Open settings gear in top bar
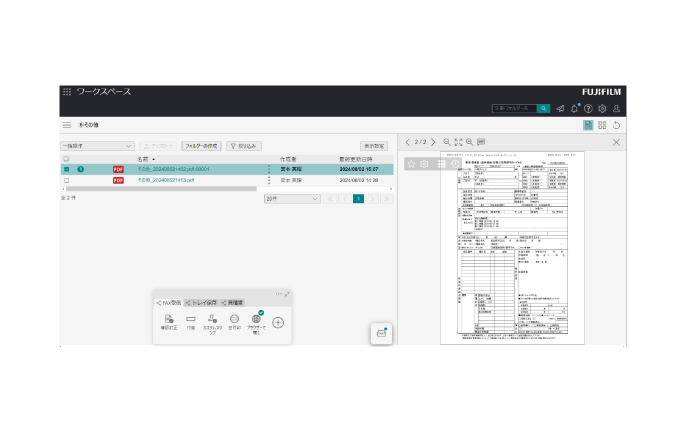Image resolution: width=686 pixels, height=431 pixels. 602,108
